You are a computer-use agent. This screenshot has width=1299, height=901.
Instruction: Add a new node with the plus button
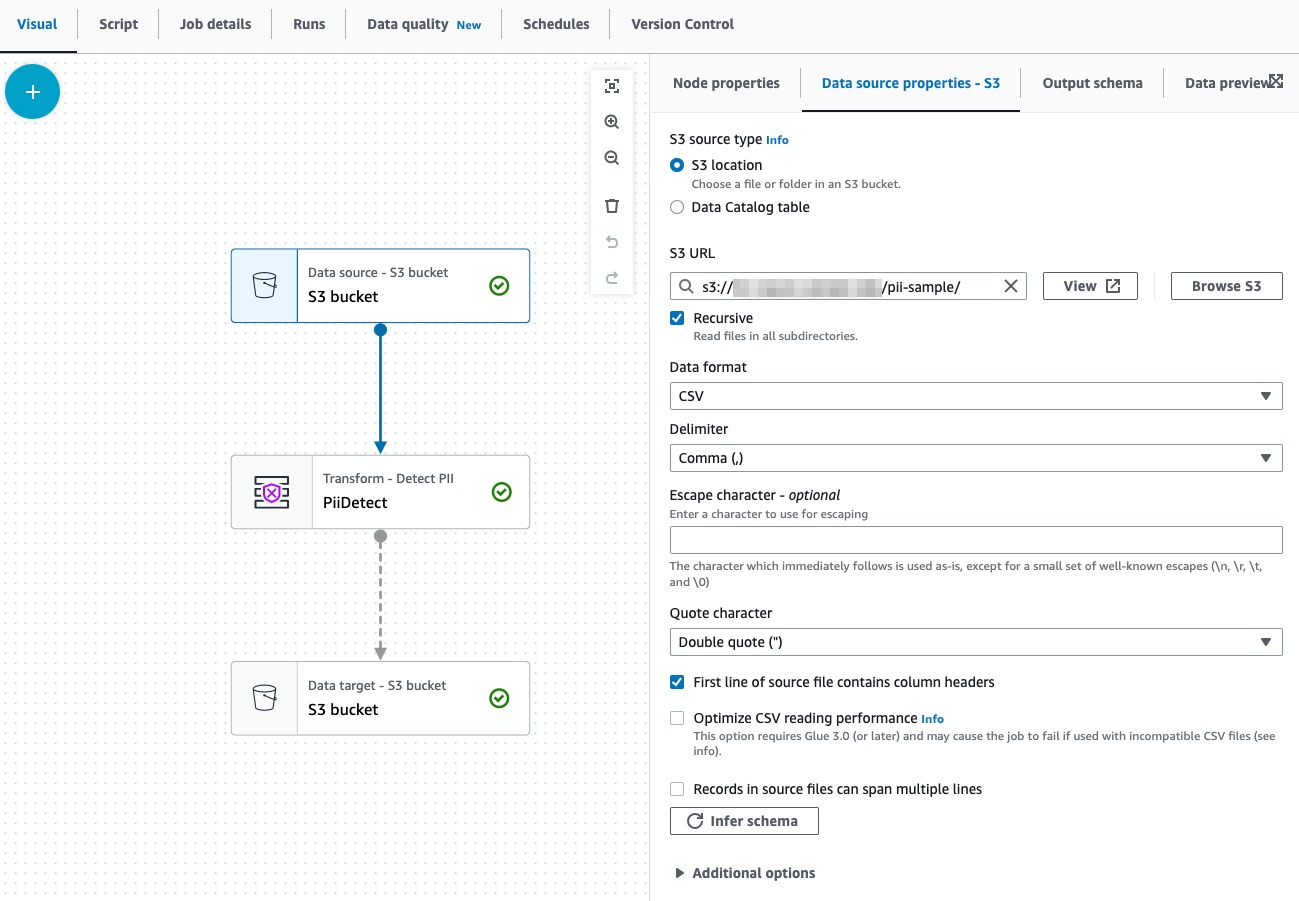32,91
